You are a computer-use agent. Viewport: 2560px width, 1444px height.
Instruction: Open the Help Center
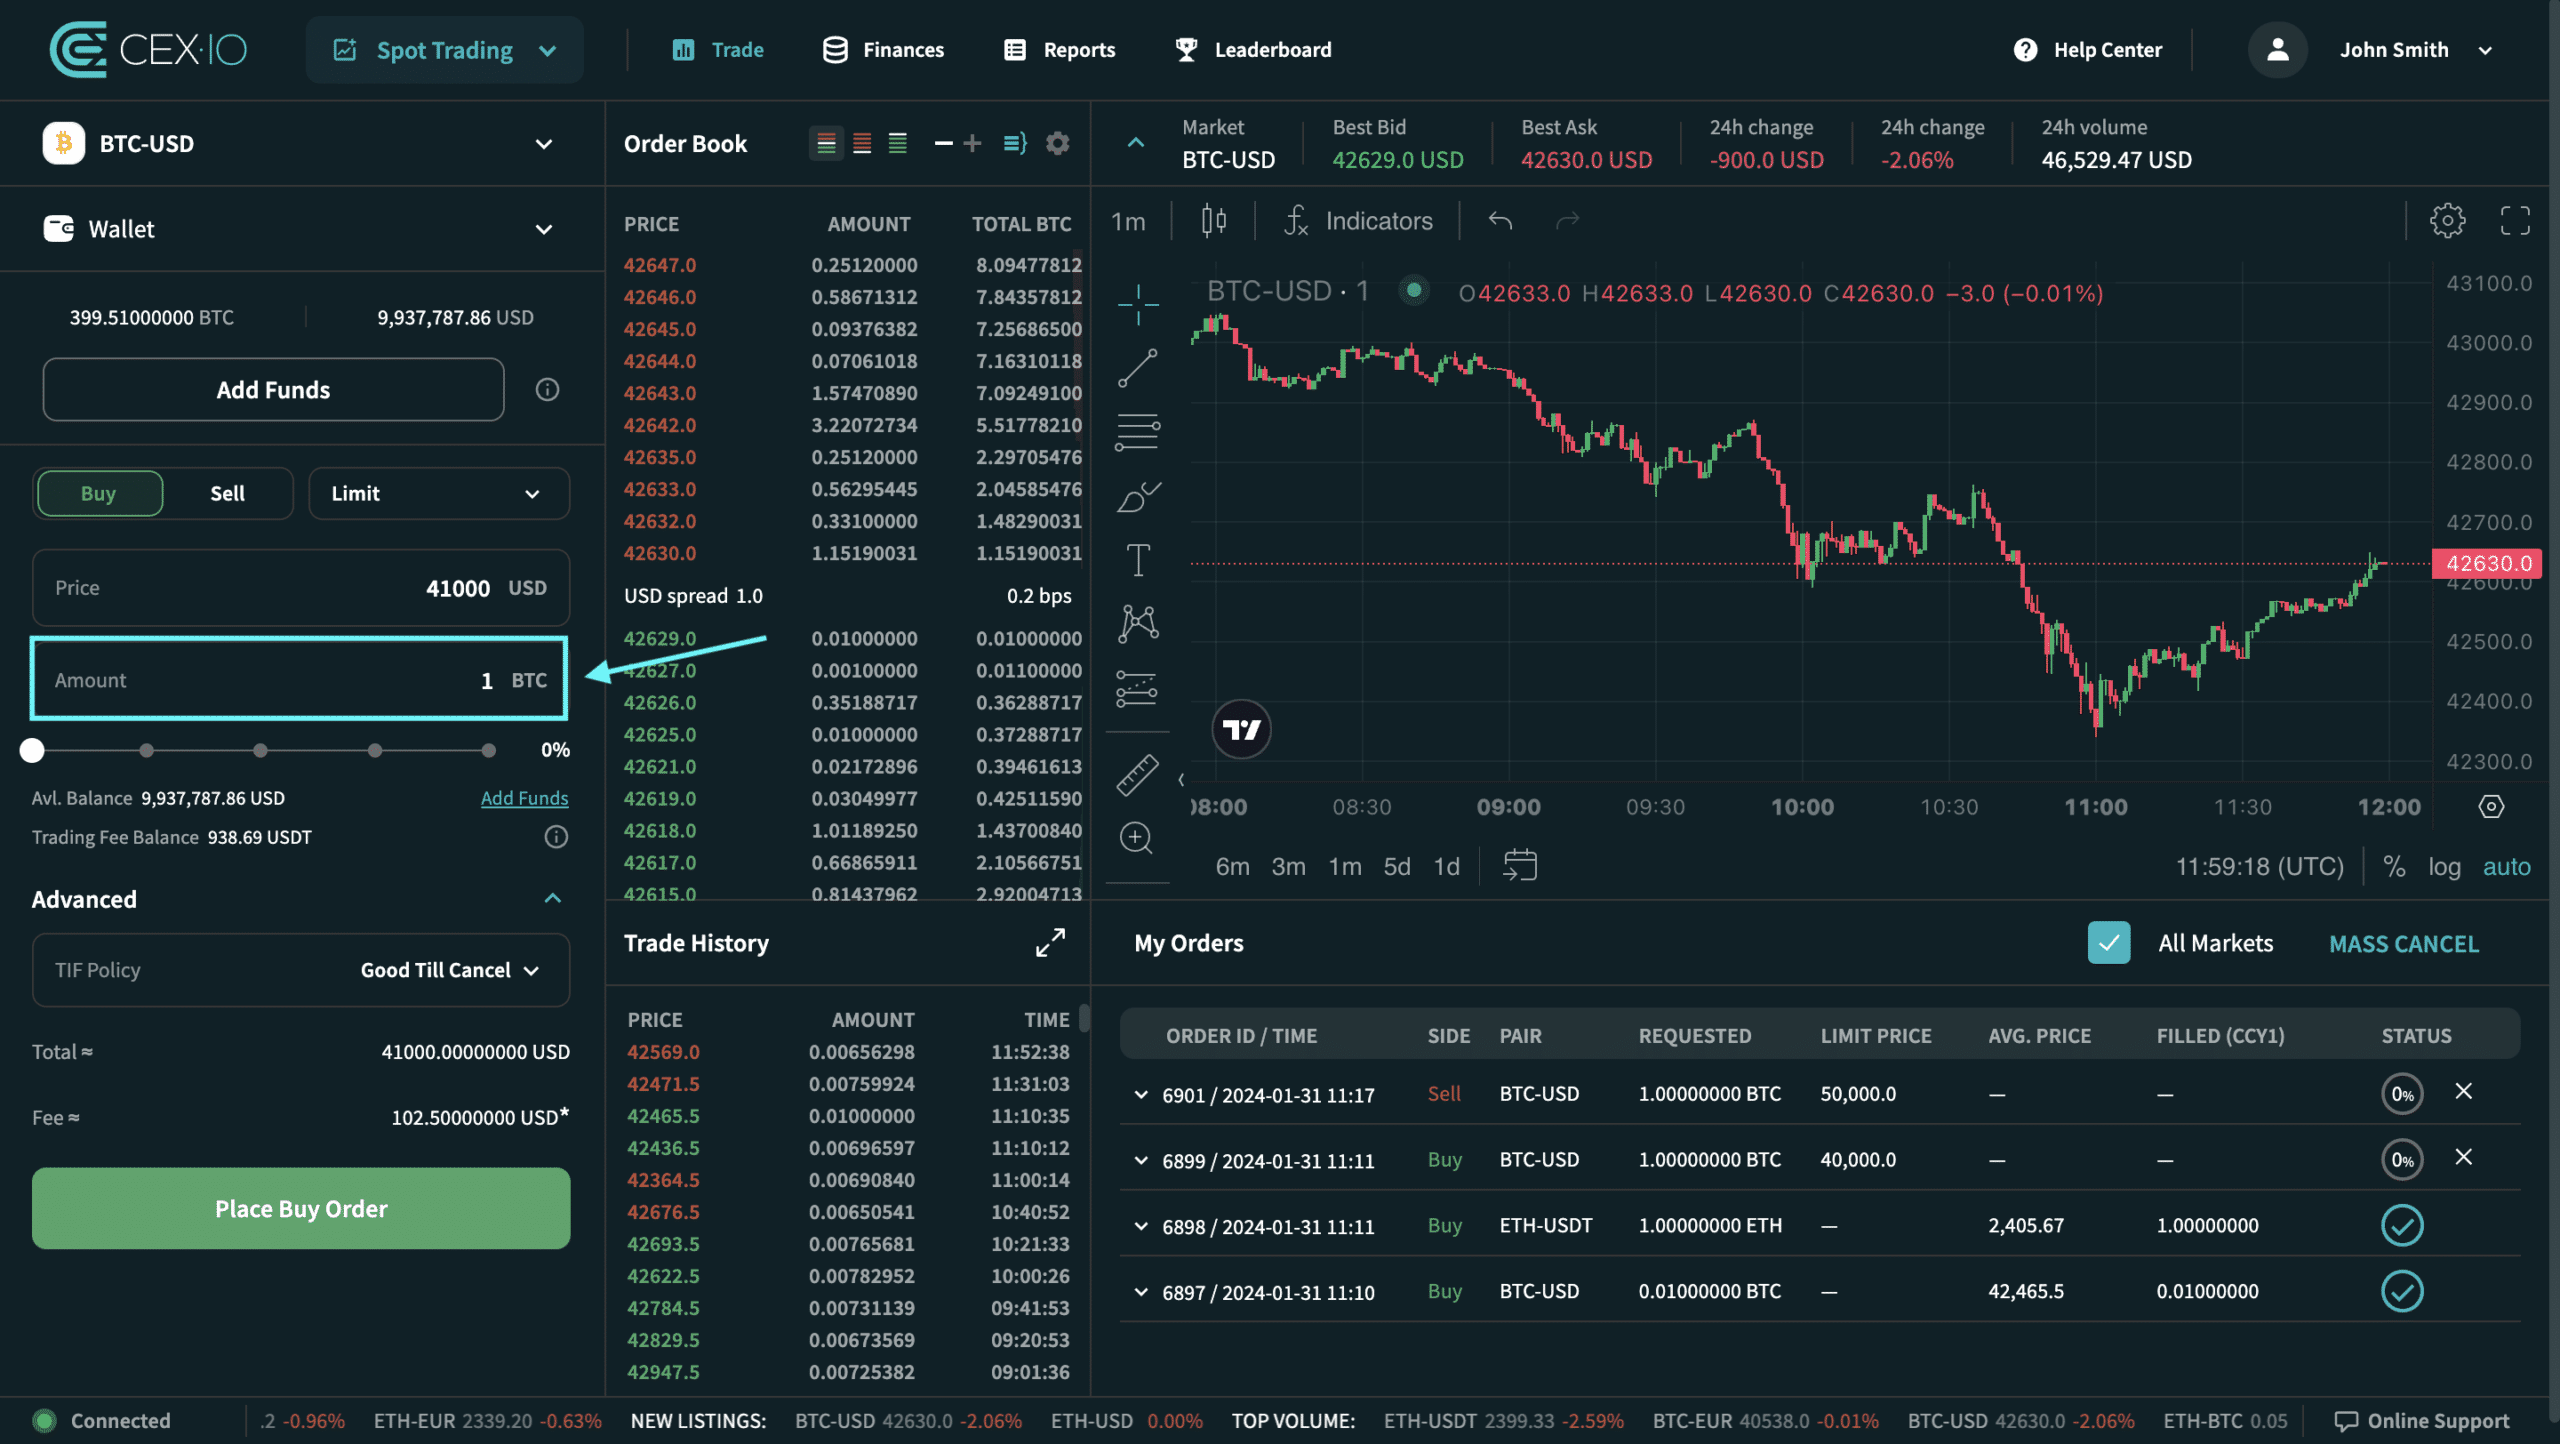(2088, 50)
